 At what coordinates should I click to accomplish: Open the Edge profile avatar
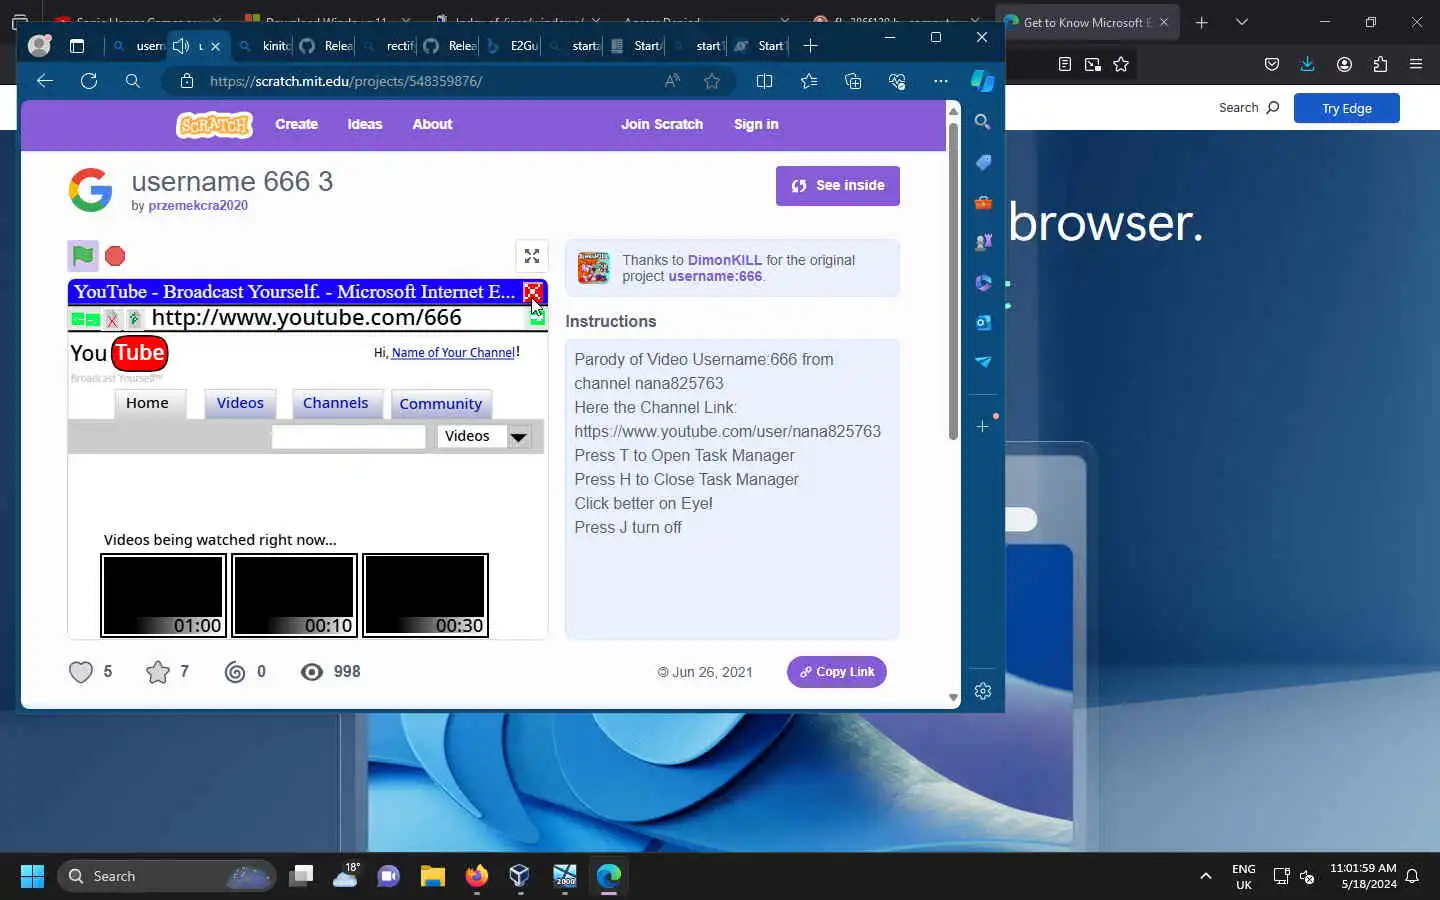(39, 46)
